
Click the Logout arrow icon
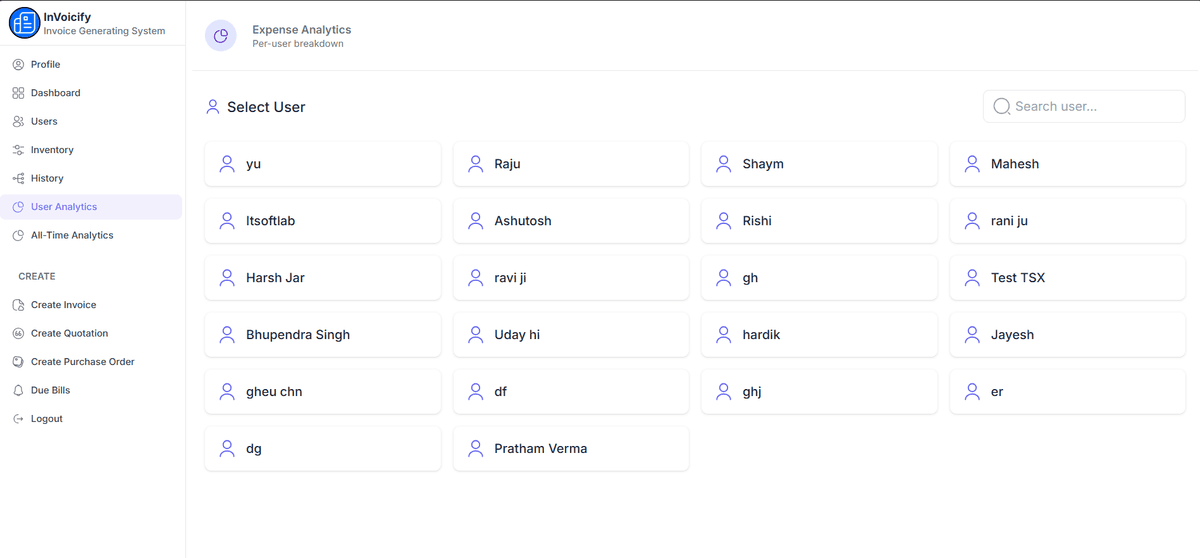pyautogui.click(x=18, y=419)
